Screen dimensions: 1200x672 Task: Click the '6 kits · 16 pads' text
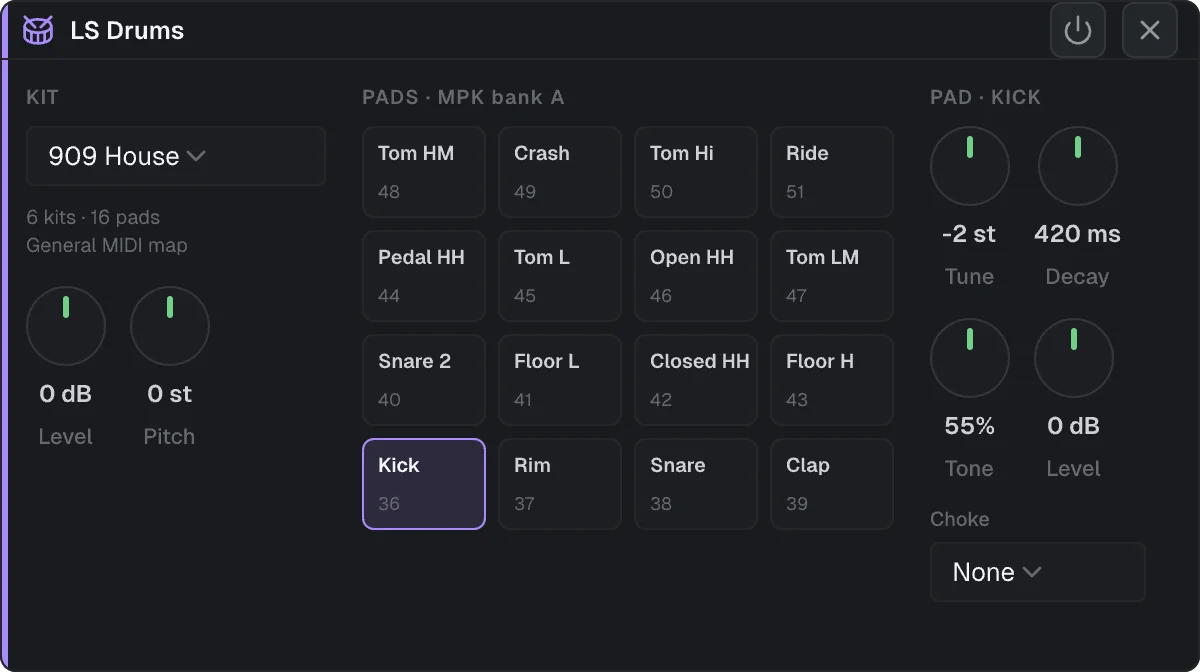[93, 217]
